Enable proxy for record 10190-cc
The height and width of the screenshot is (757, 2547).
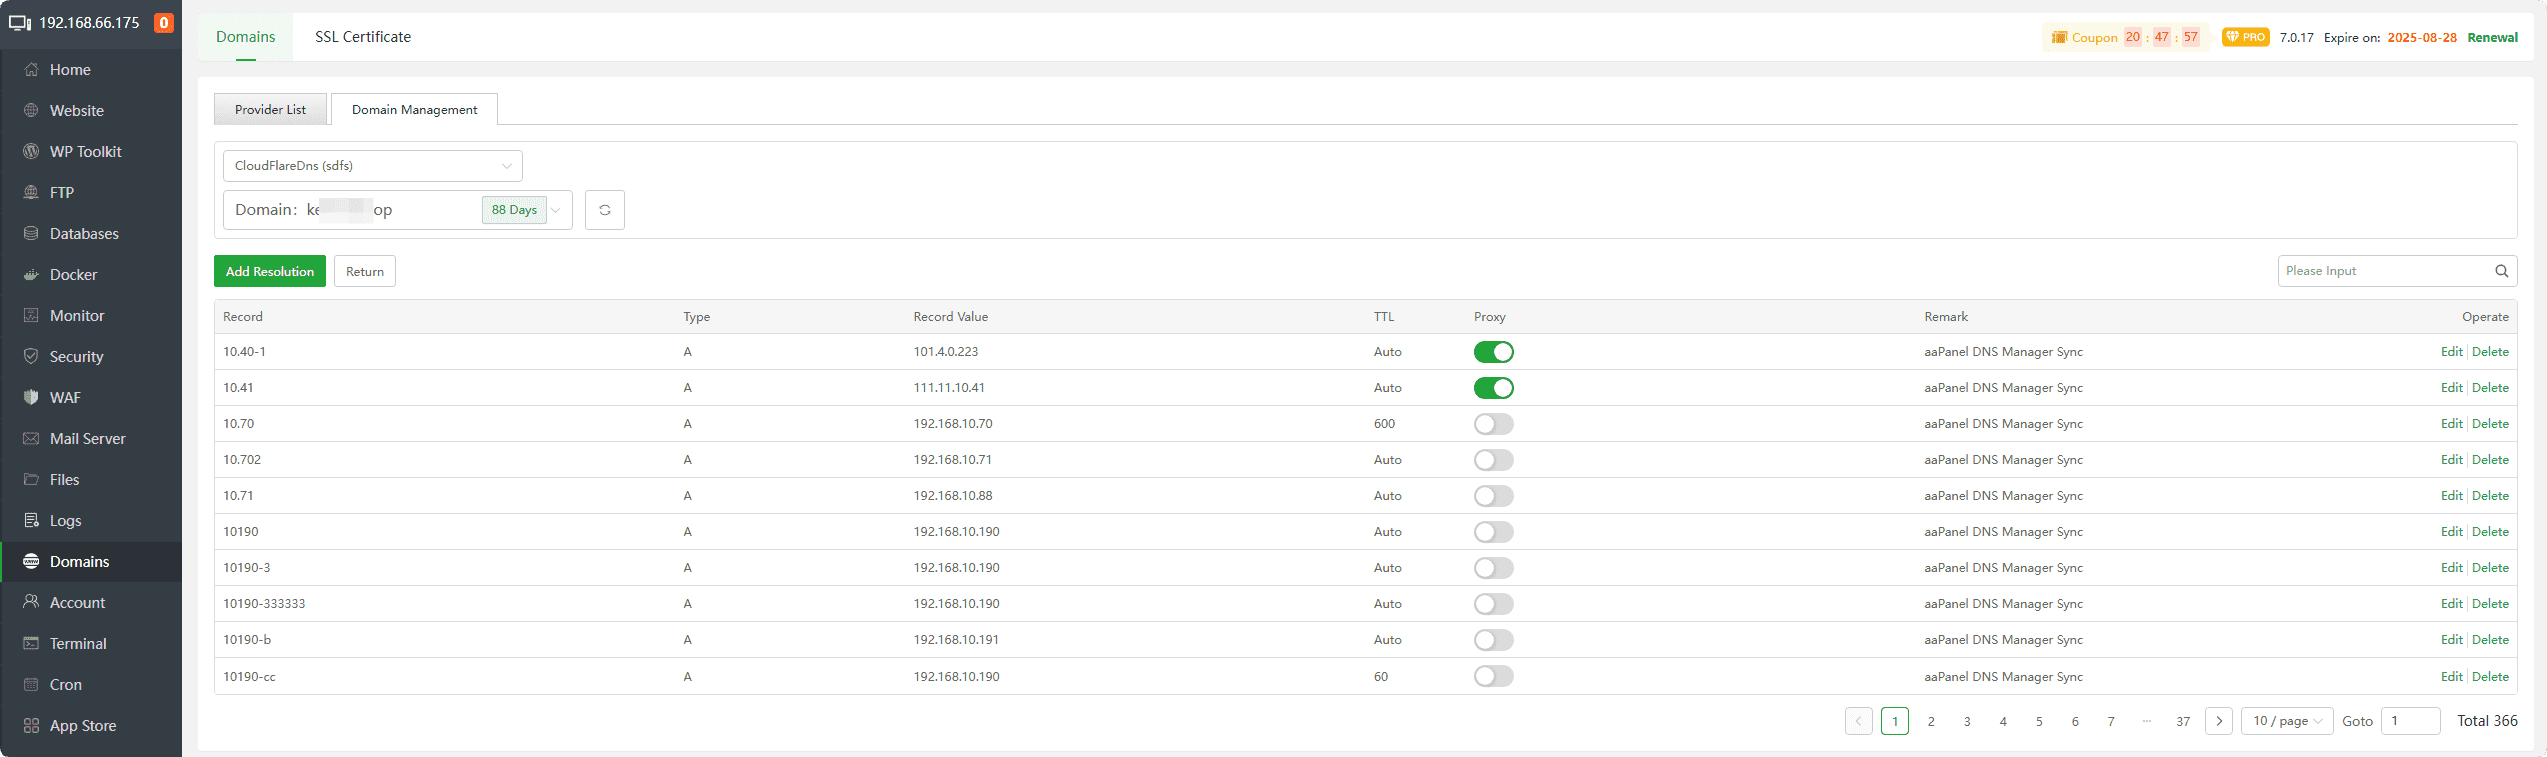click(x=1494, y=676)
